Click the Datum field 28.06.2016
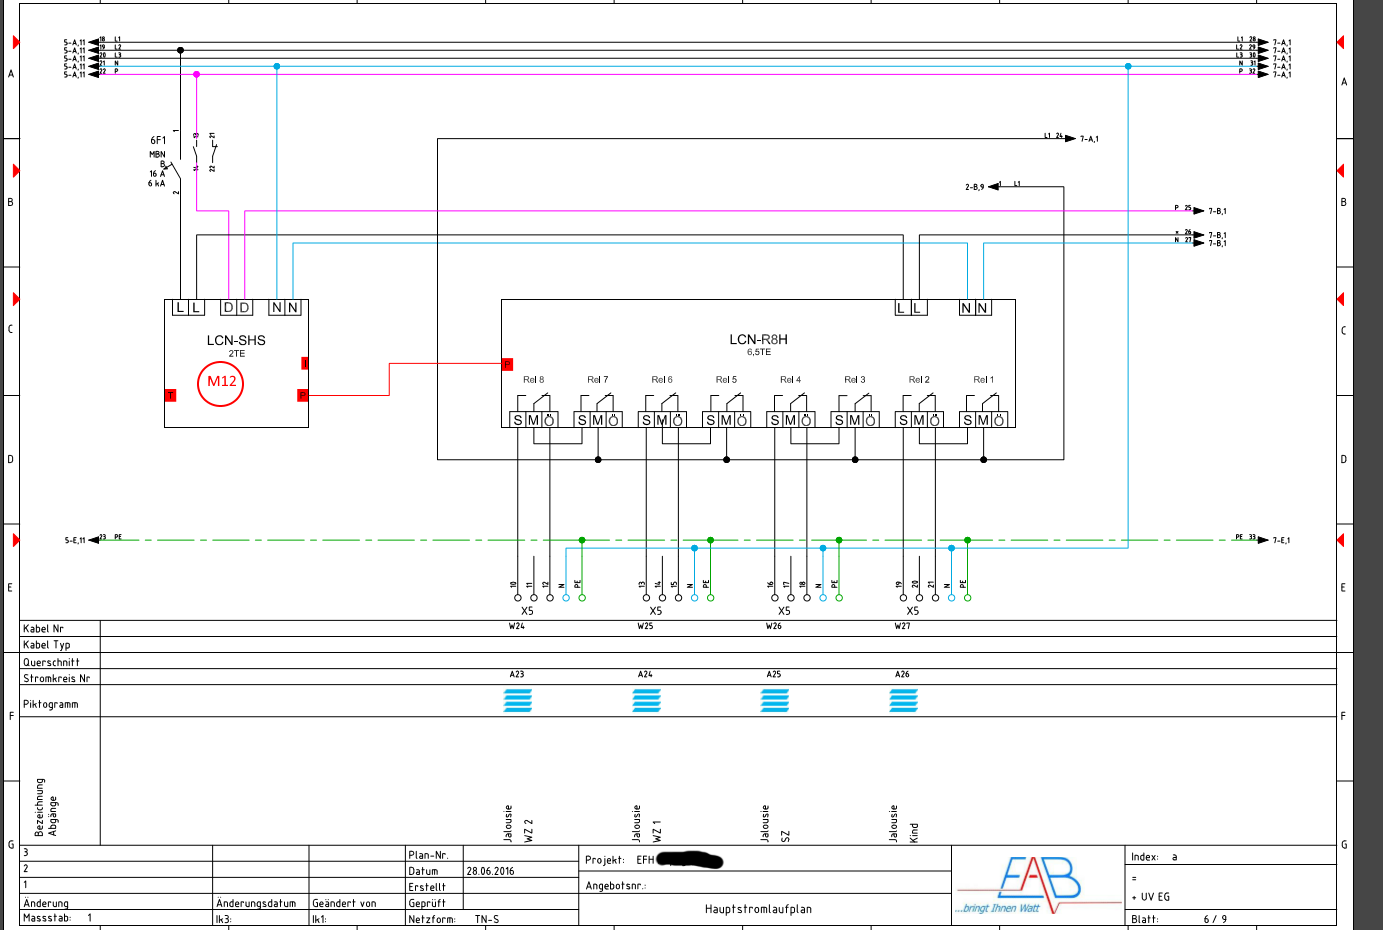Screen dimensions: 1383x930 coord(490,871)
